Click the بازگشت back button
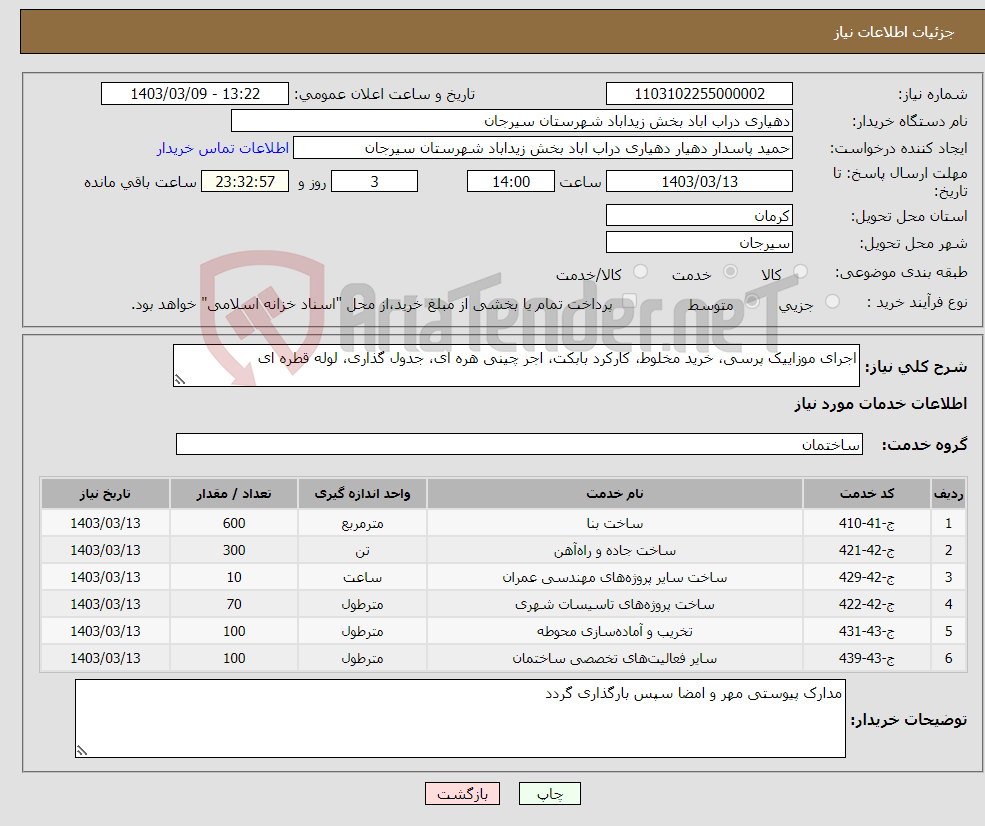985x826 pixels. pyautogui.click(x=462, y=794)
